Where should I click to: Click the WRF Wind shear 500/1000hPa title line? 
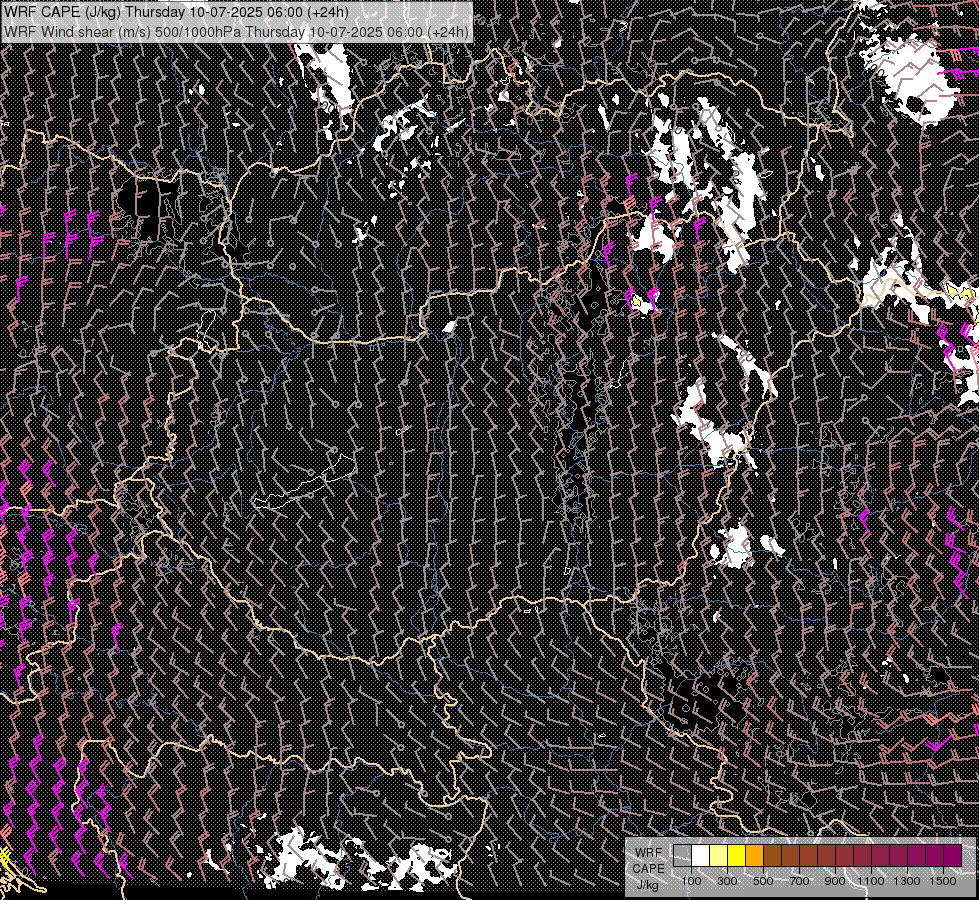237,31
